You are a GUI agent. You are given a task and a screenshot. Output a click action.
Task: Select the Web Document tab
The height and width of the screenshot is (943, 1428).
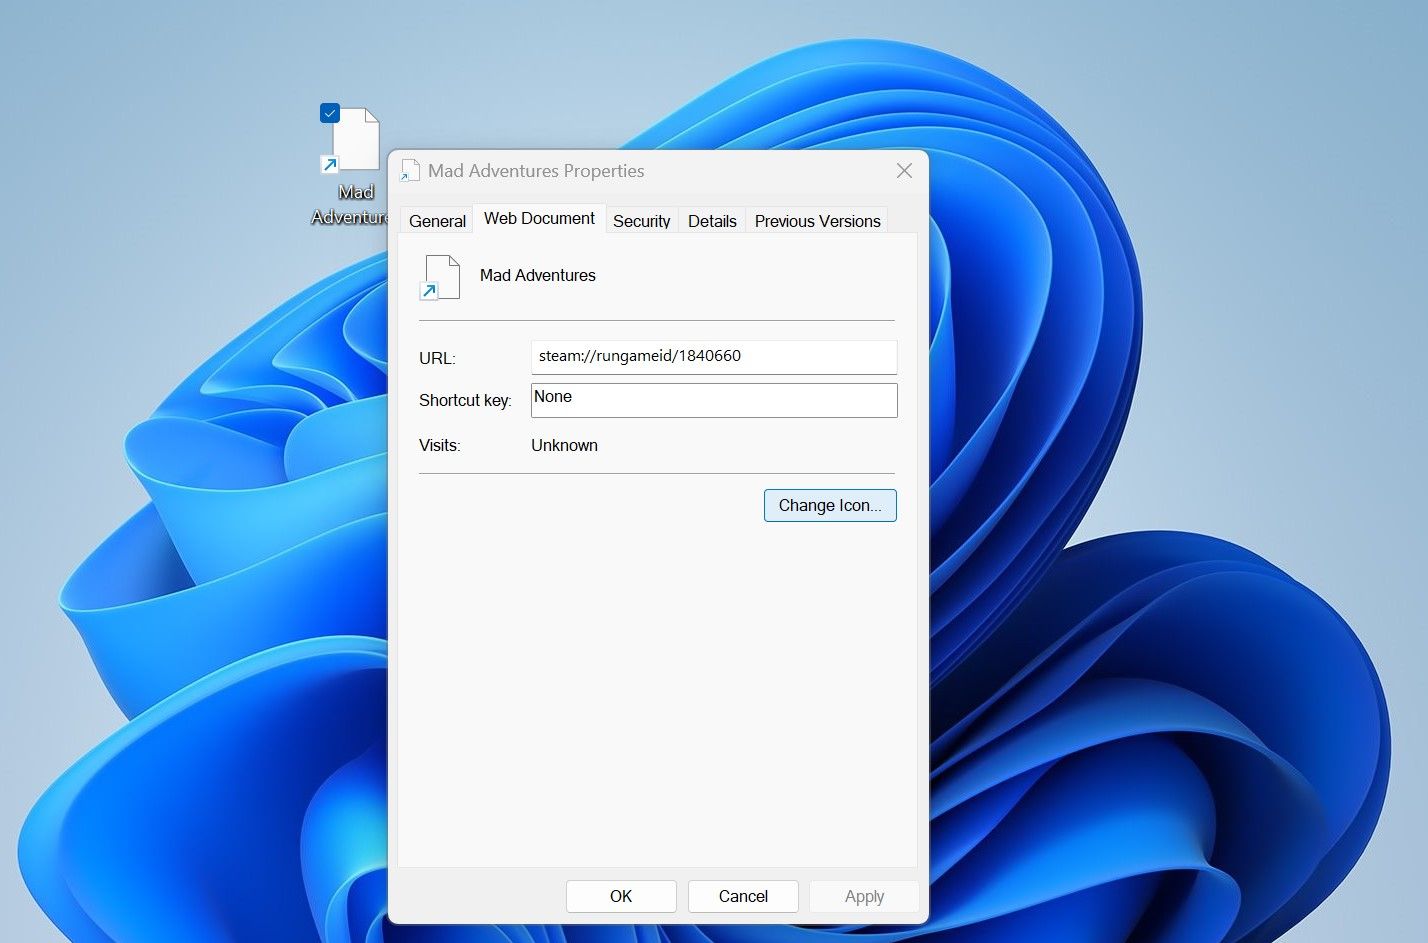pos(539,218)
